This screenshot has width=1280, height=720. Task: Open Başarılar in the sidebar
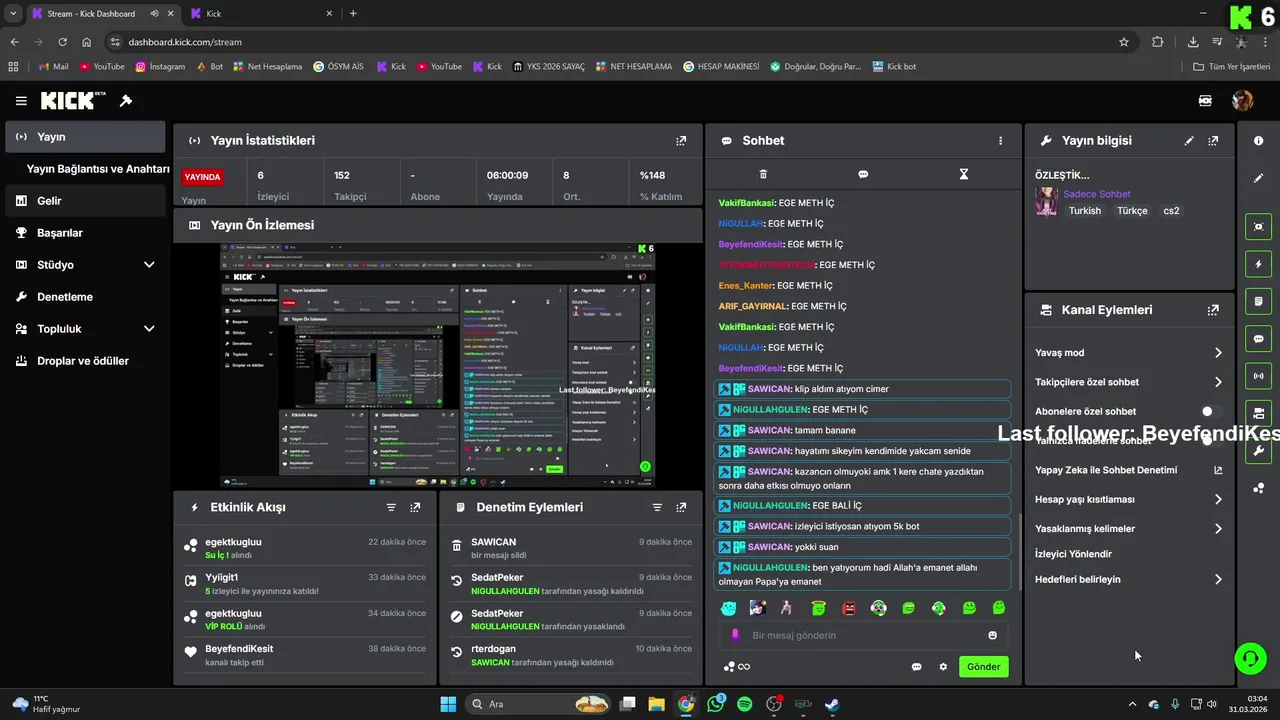(85, 233)
